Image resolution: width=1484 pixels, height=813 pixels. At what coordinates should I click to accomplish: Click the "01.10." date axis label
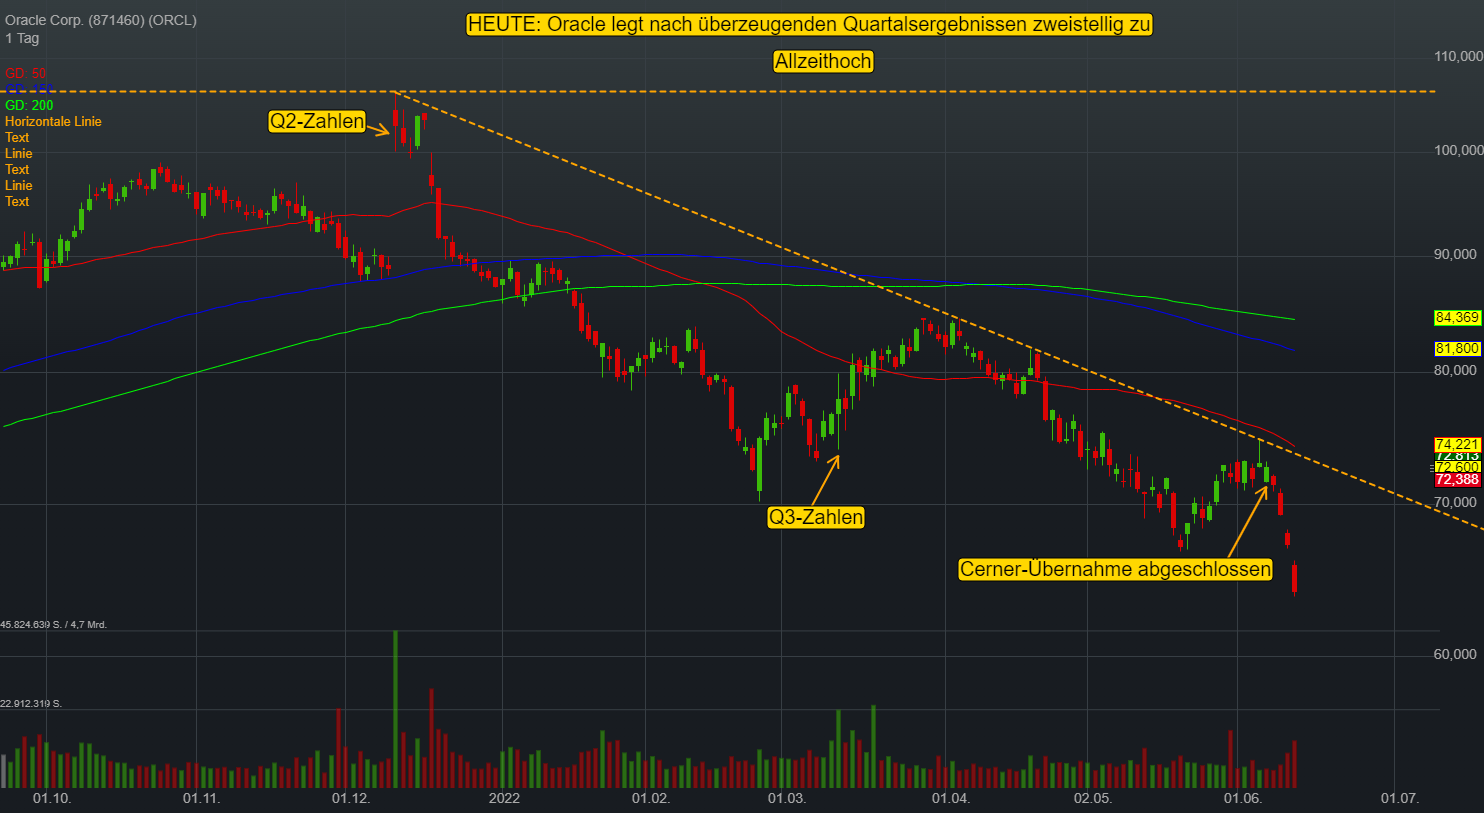[52, 798]
